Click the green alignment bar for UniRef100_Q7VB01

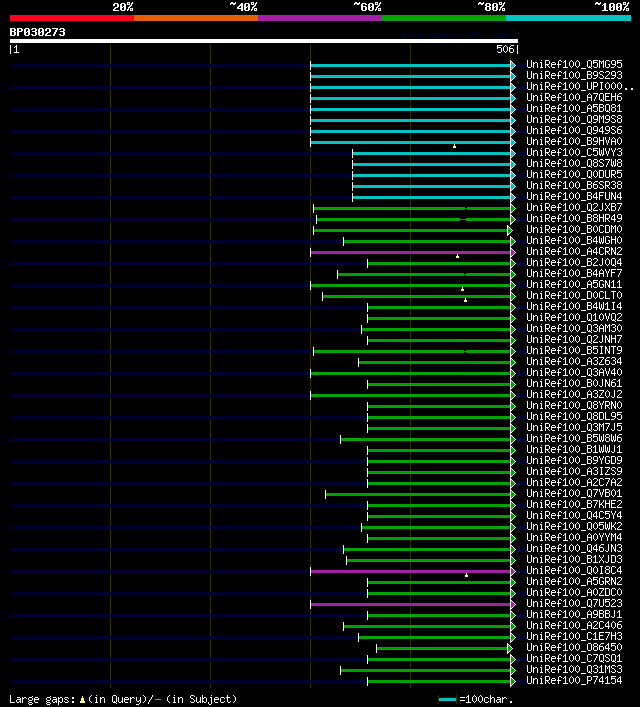(418, 494)
